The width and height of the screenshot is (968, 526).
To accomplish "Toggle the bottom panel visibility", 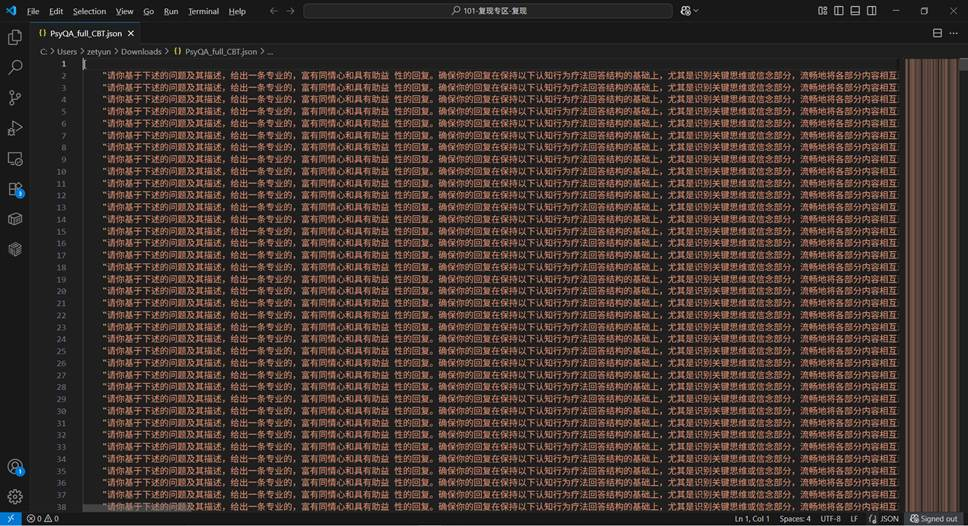I will [855, 10].
